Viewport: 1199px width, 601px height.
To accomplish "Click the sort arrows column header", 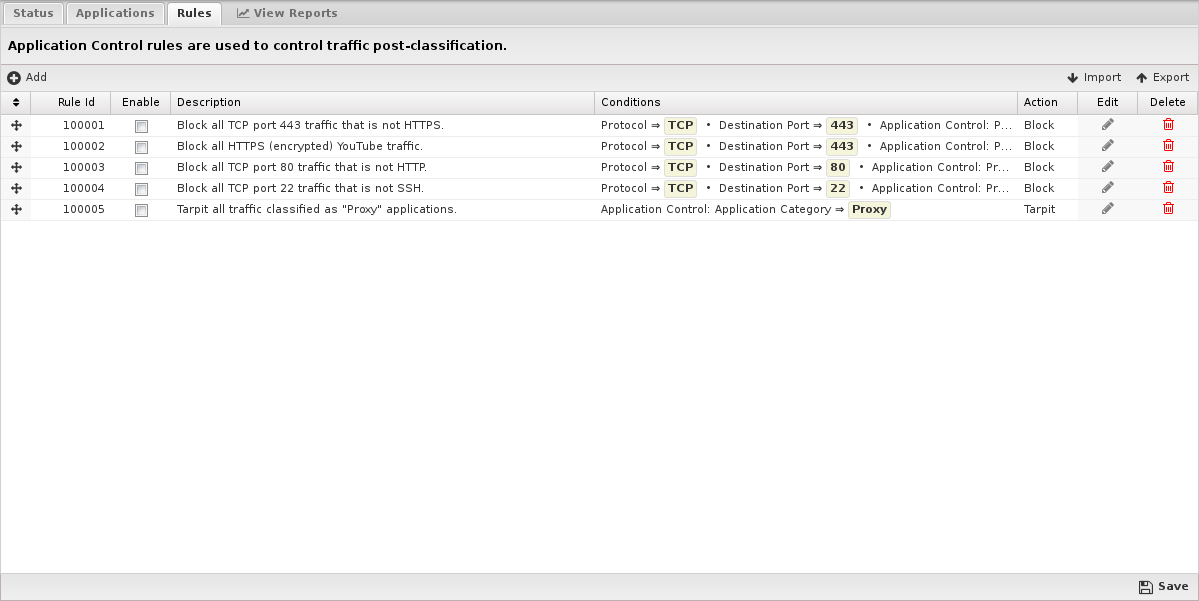I will coord(16,102).
